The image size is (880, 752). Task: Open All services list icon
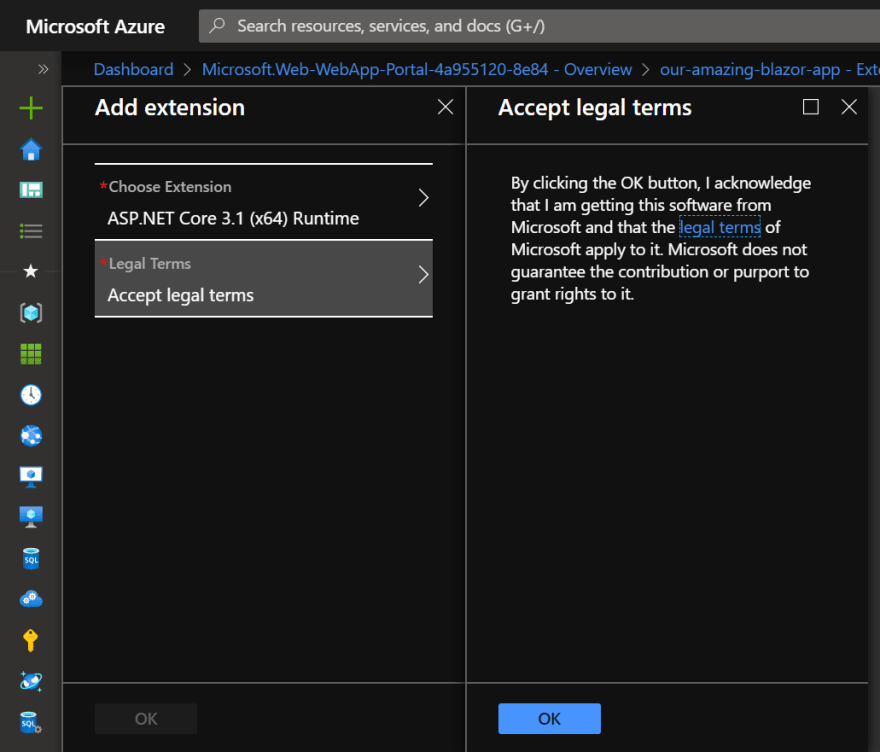[x=31, y=231]
